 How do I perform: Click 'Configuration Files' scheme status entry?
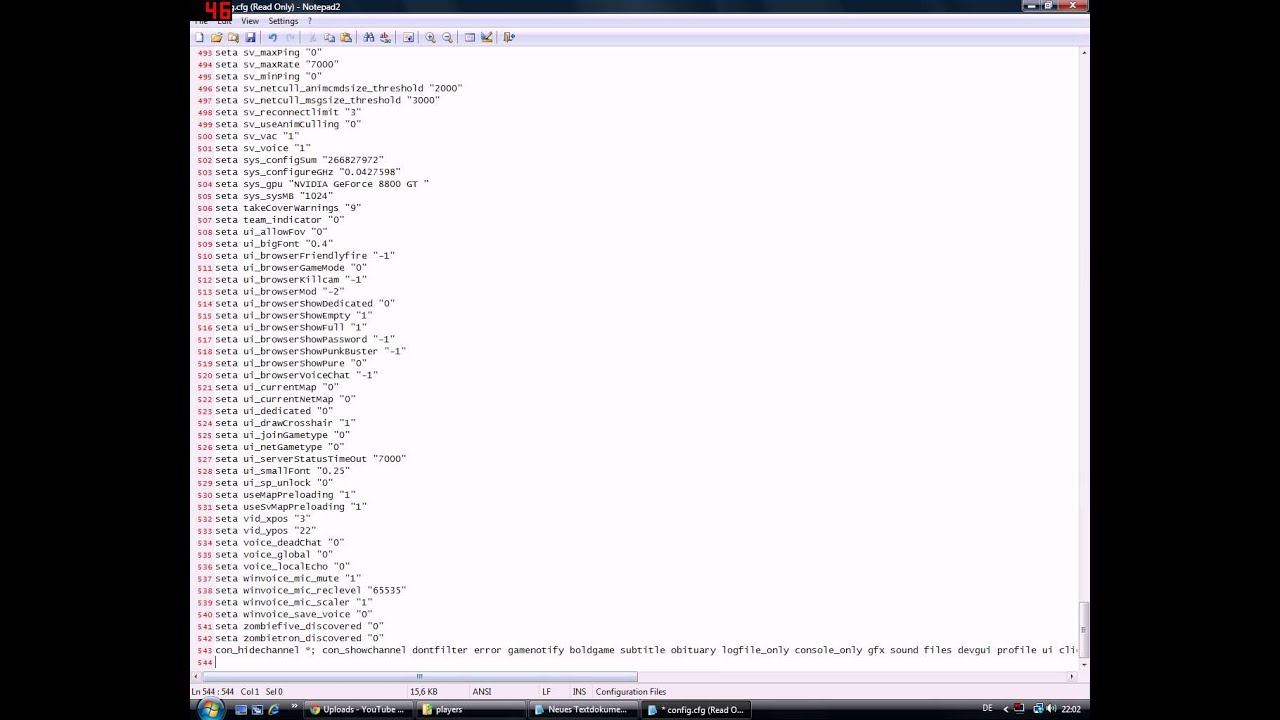[631, 691]
